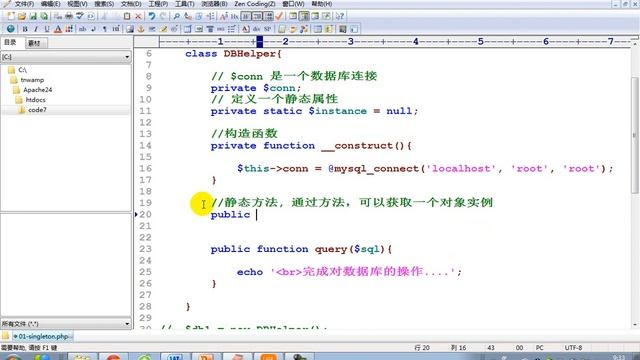Click the orange check mark icon

tap(280, 16)
